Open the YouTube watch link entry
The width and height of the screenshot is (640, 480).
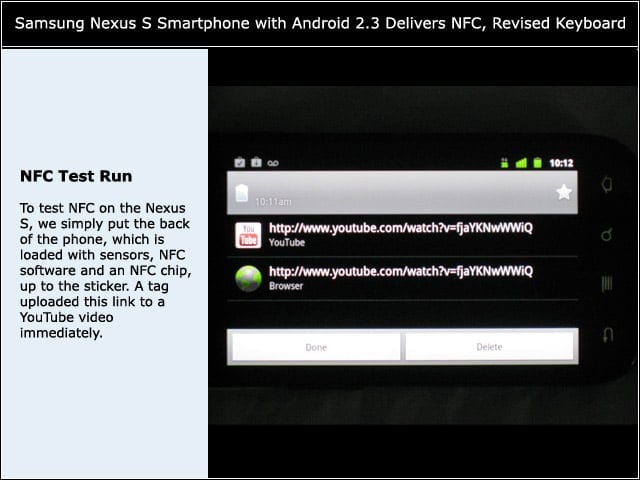click(402, 236)
